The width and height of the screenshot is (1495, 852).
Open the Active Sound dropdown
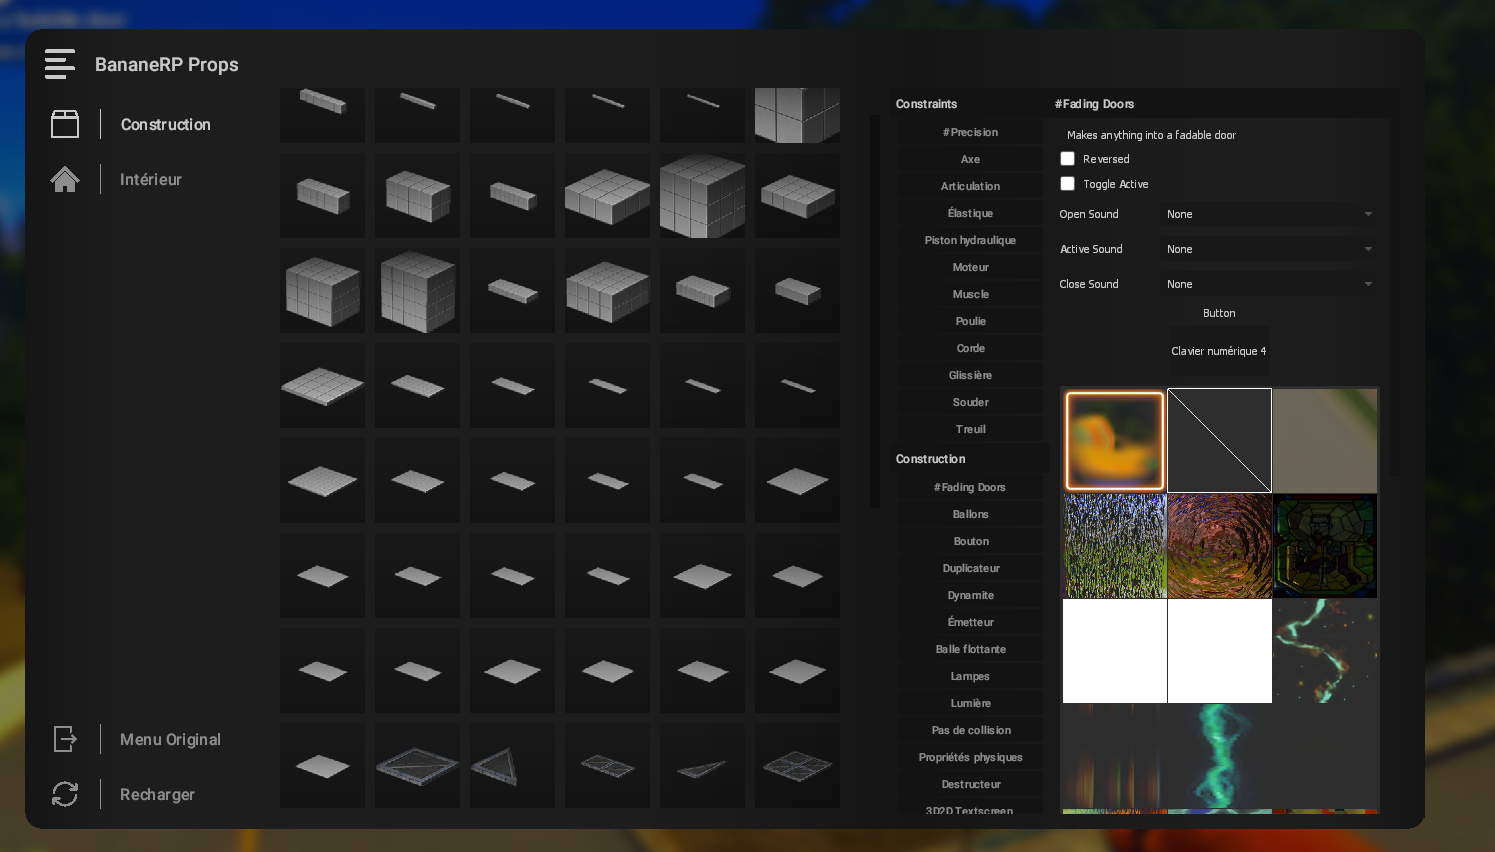click(1269, 249)
